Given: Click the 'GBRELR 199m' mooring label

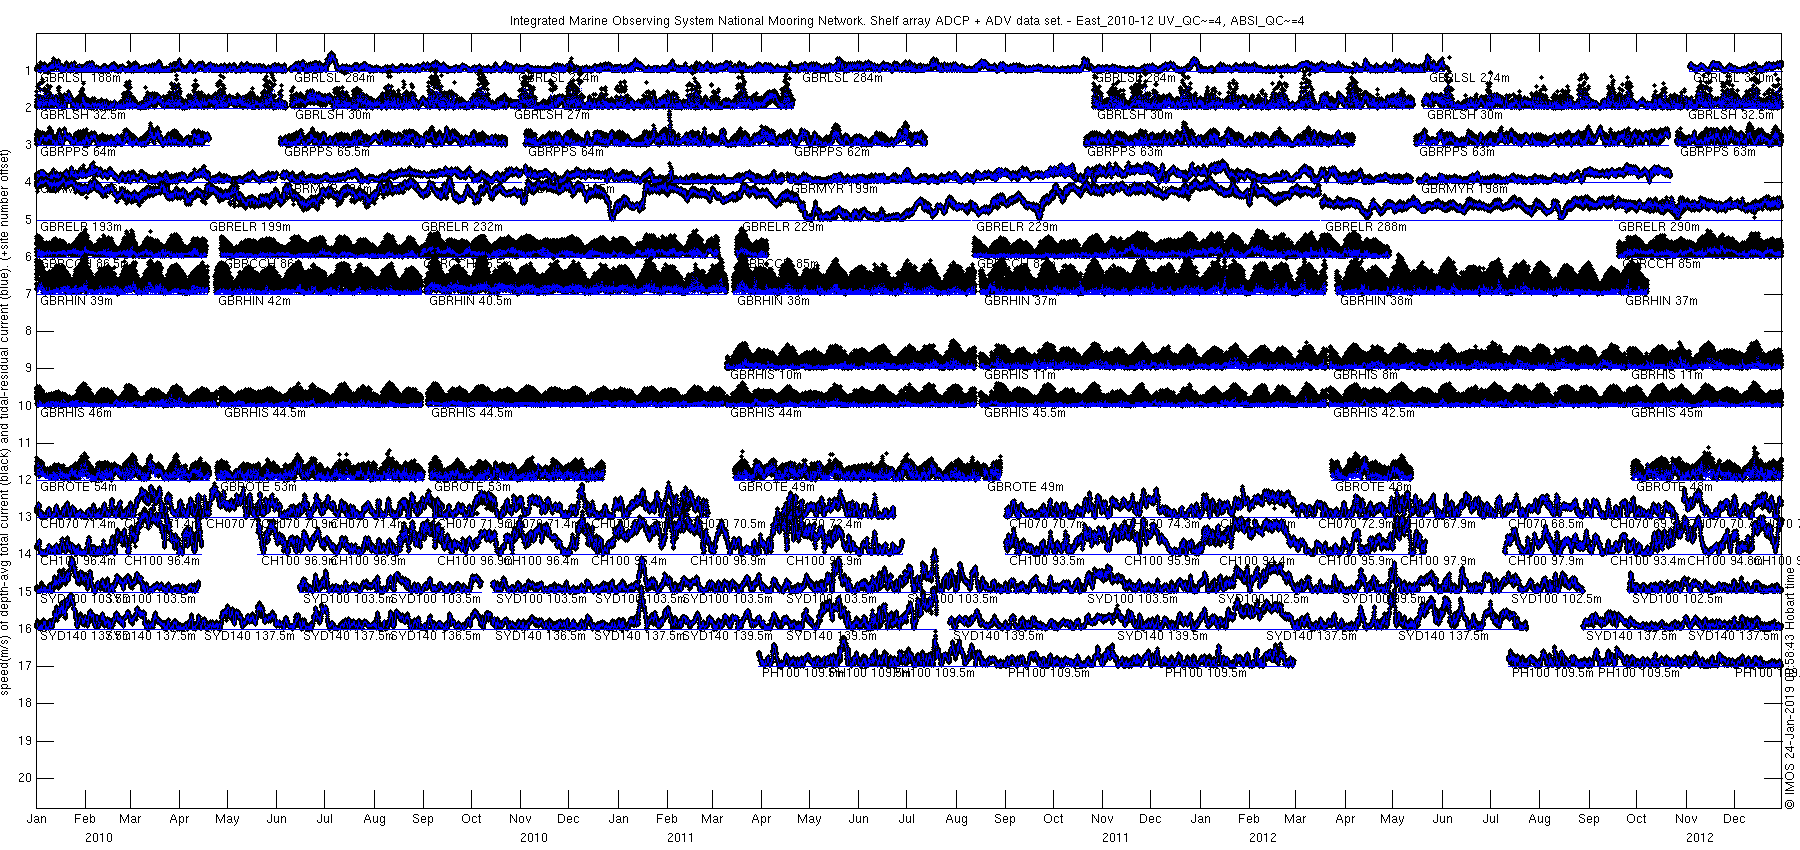Looking at the screenshot, I should pyautogui.click(x=251, y=227).
